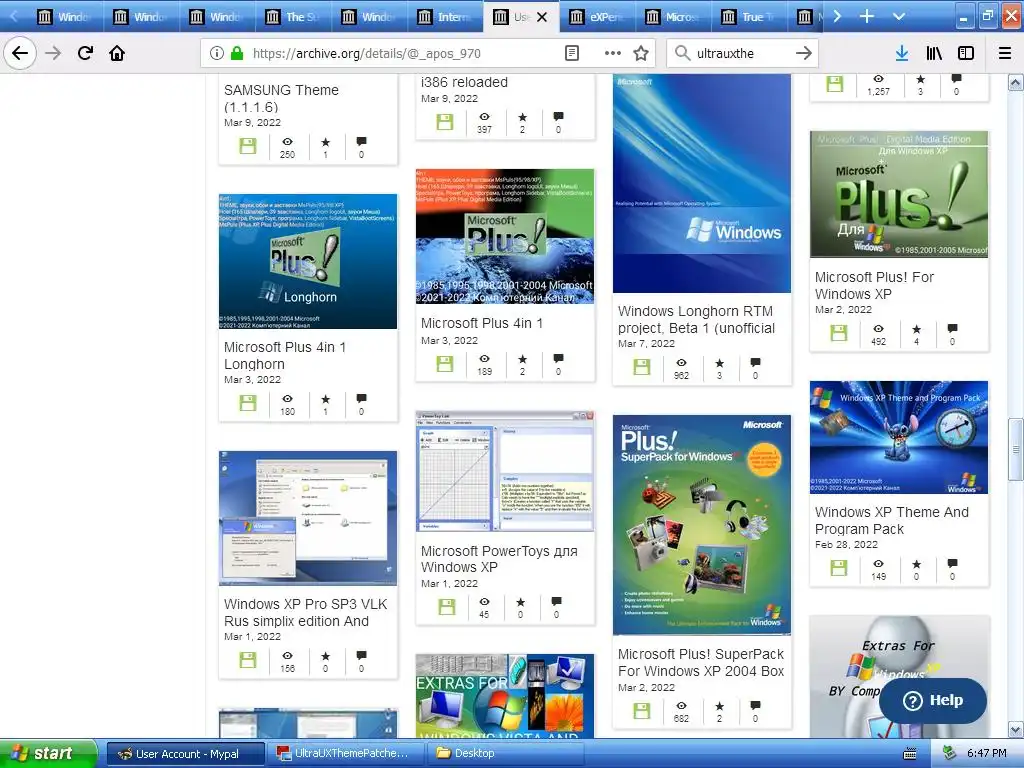Click the on-screen keyboard tray icon
This screenshot has height=768, width=1024.
click(910, 754)
